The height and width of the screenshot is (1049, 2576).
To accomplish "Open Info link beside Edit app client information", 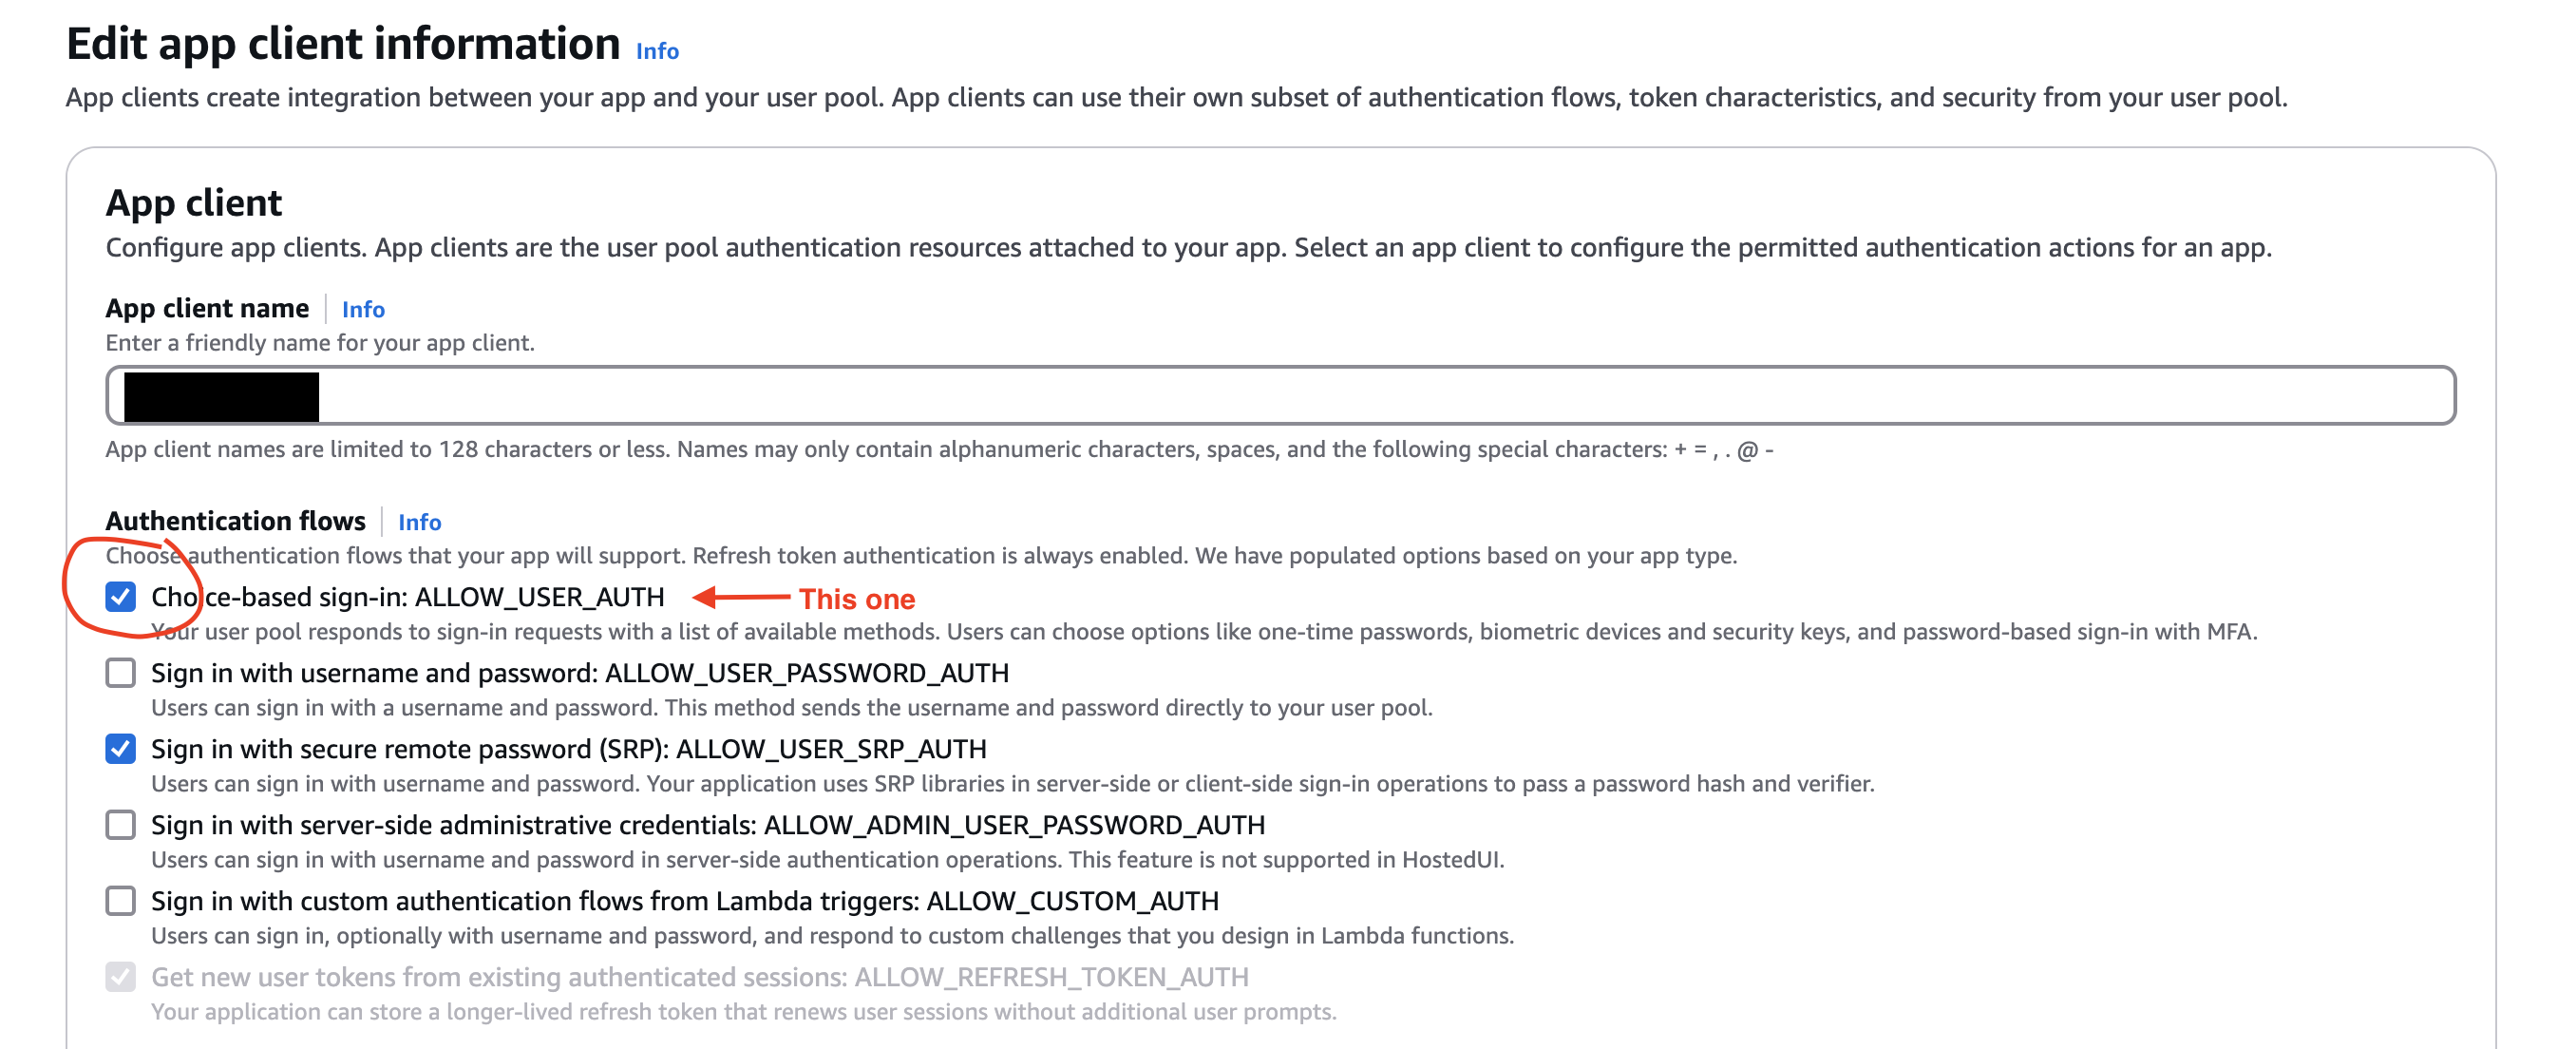I will click(657, 50).
